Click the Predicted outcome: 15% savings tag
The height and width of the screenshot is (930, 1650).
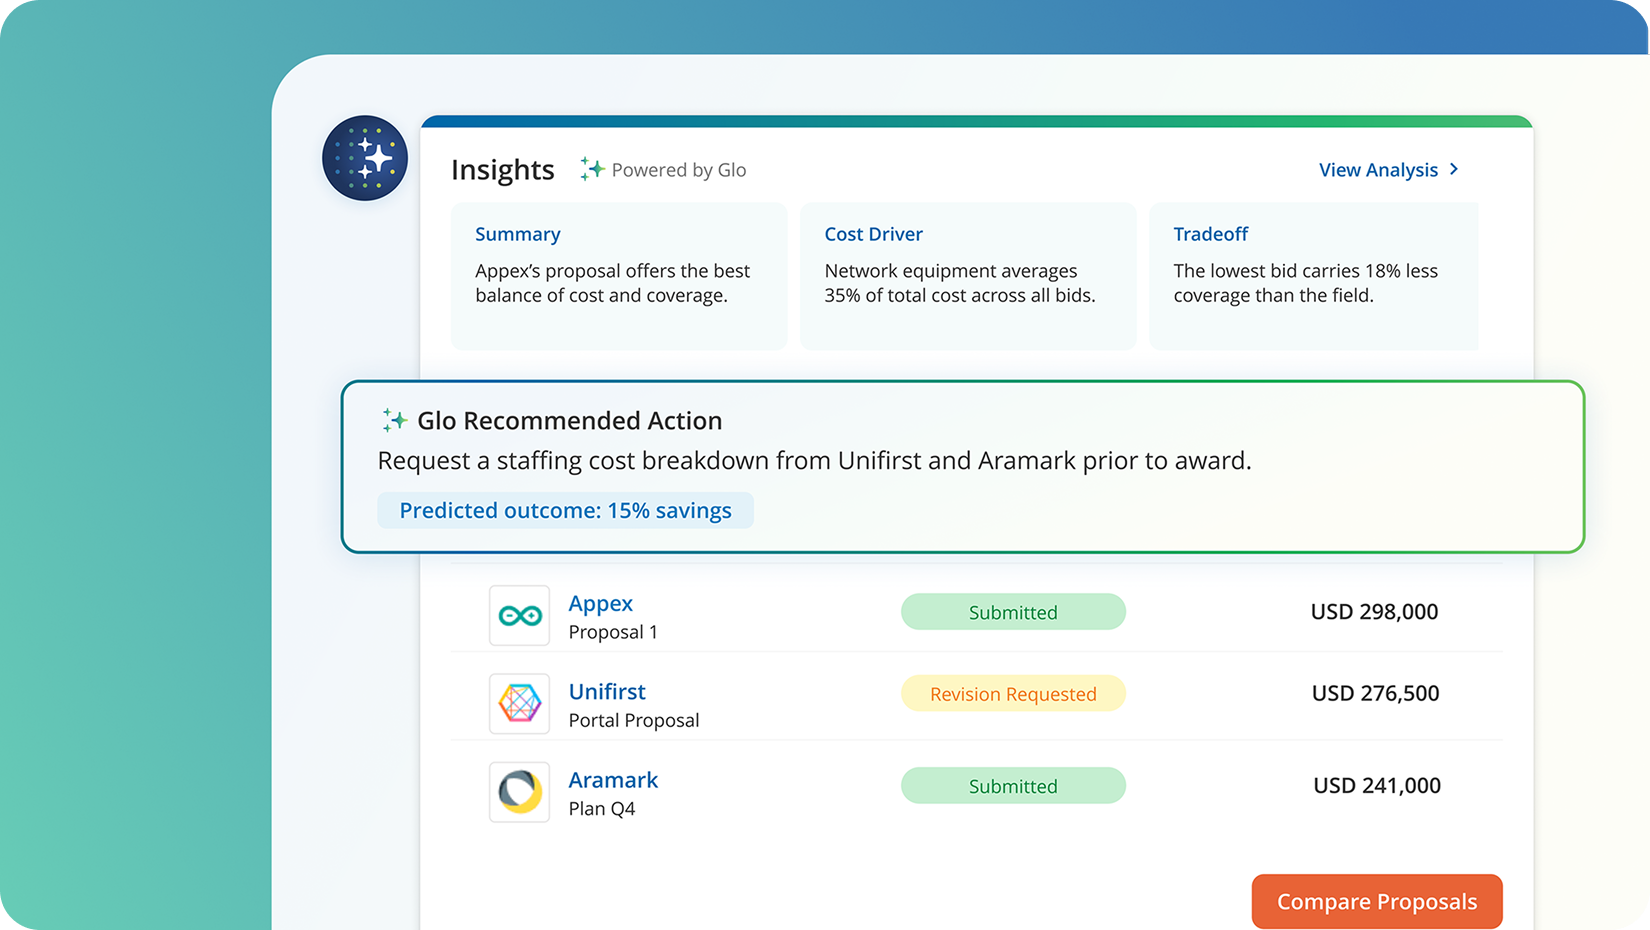pyautogui.click(x=565, y=510)
